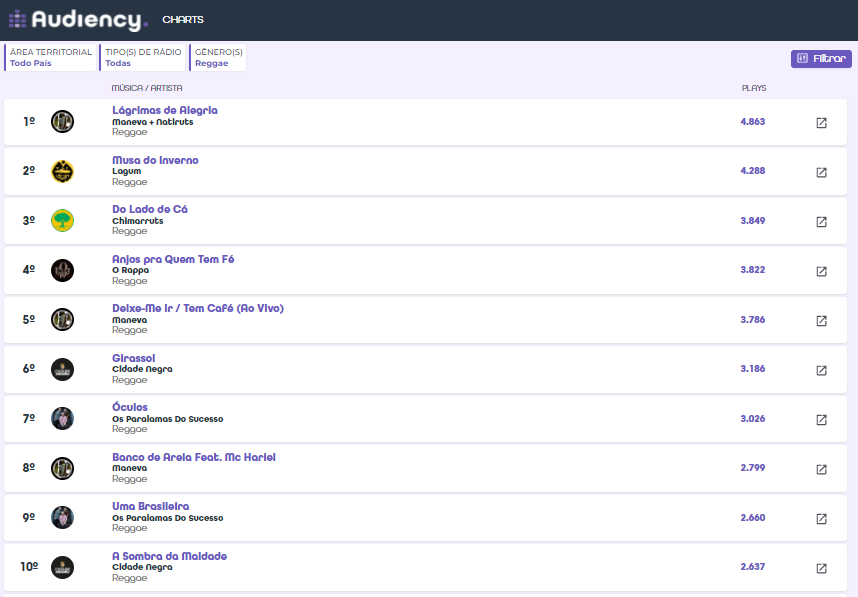858x597 pixels.
Task: Open external link for Musa do Inverno
Action: pos(821,172)
